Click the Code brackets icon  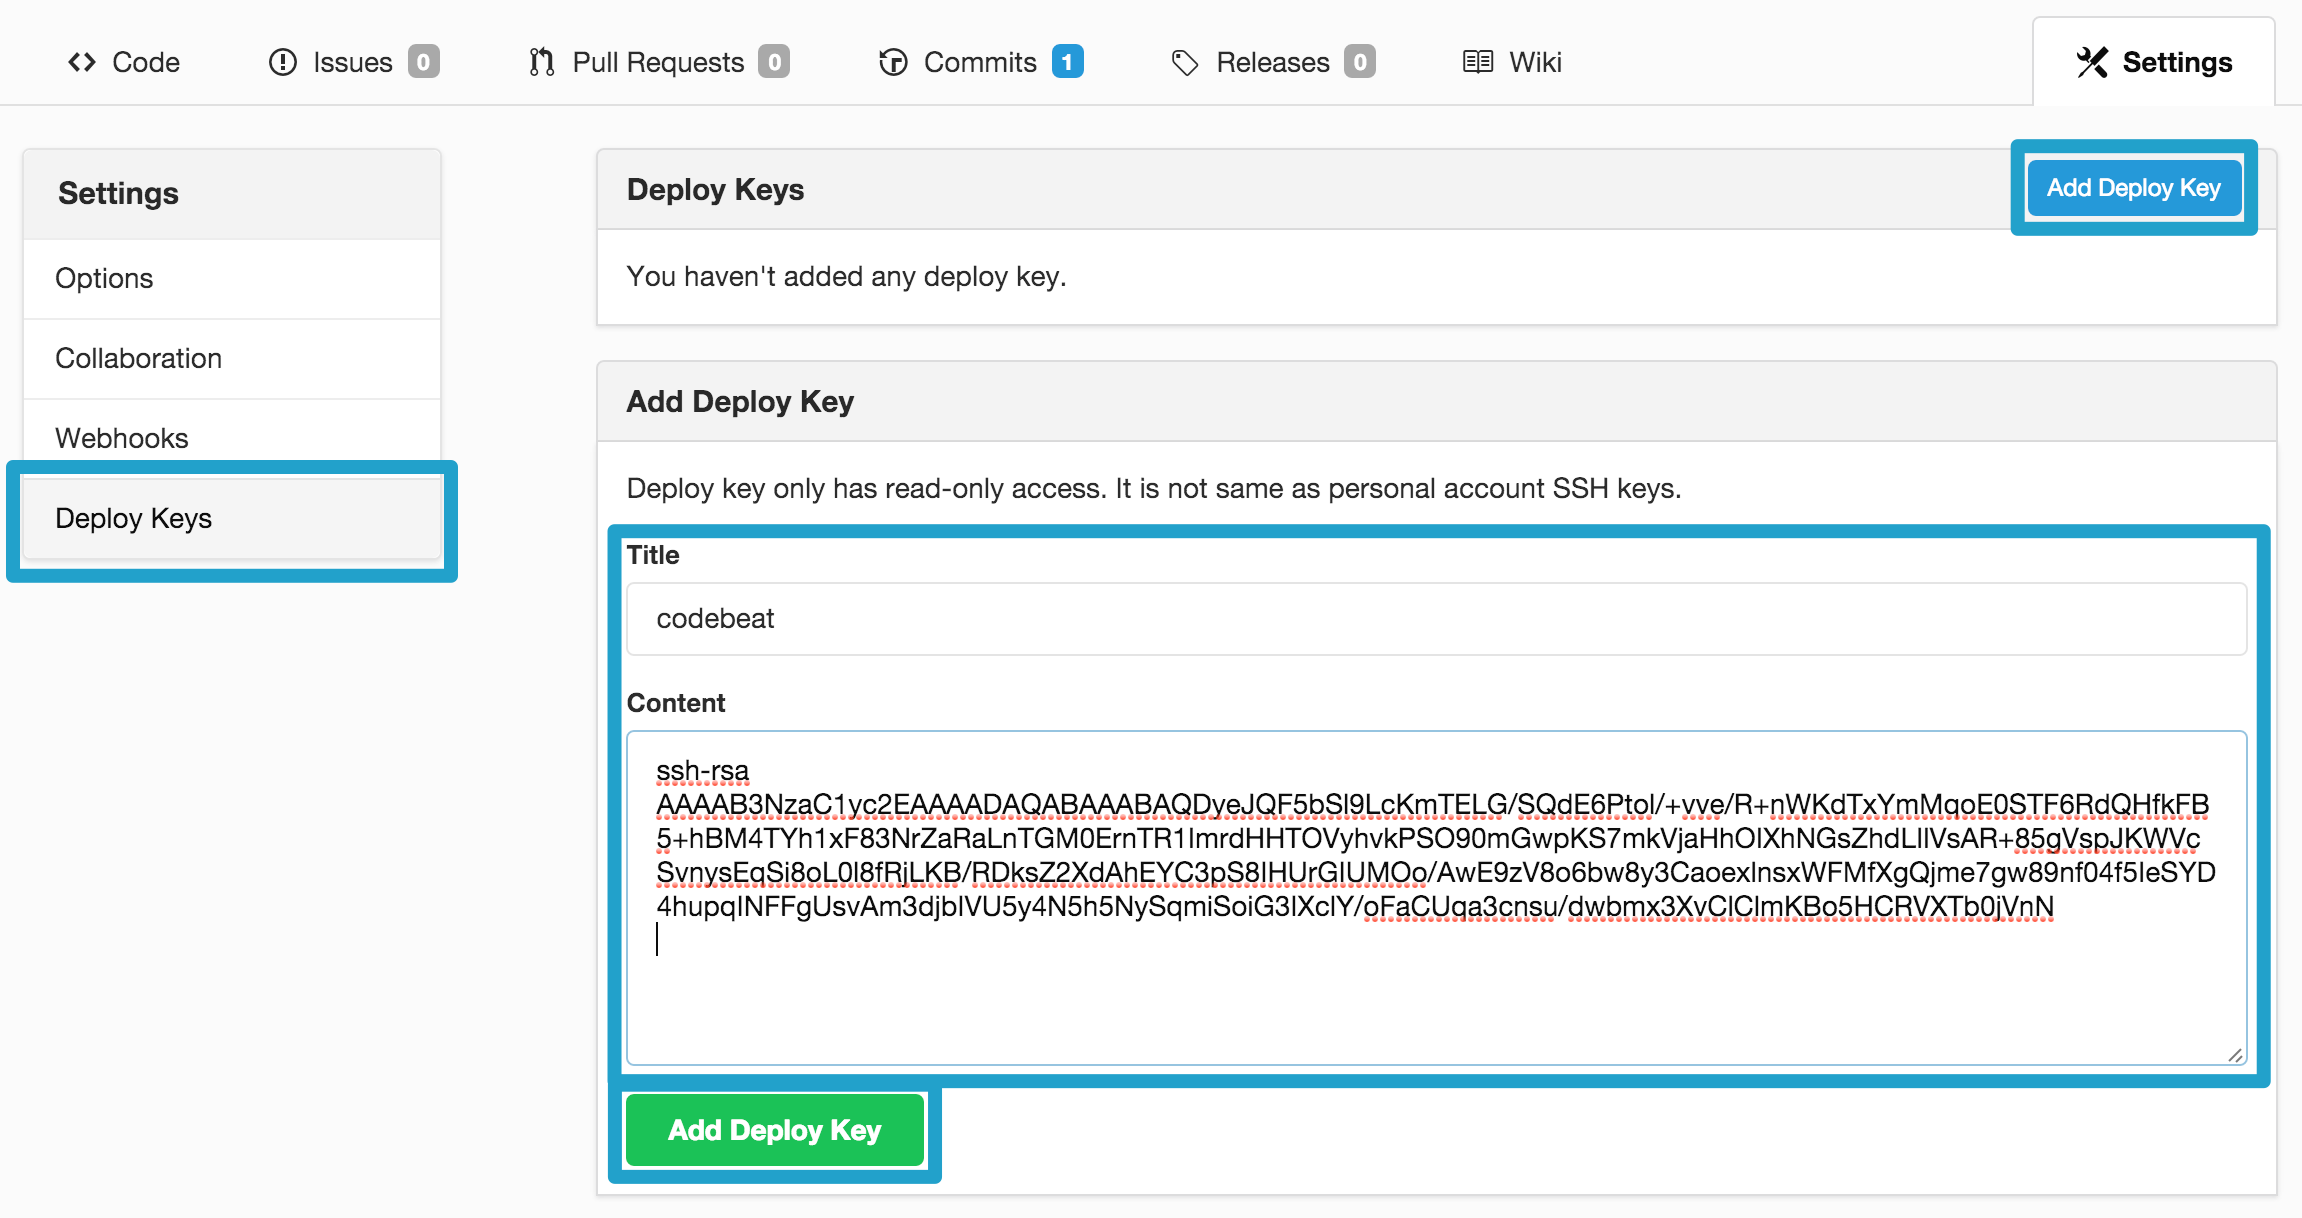tap(82, 62)
